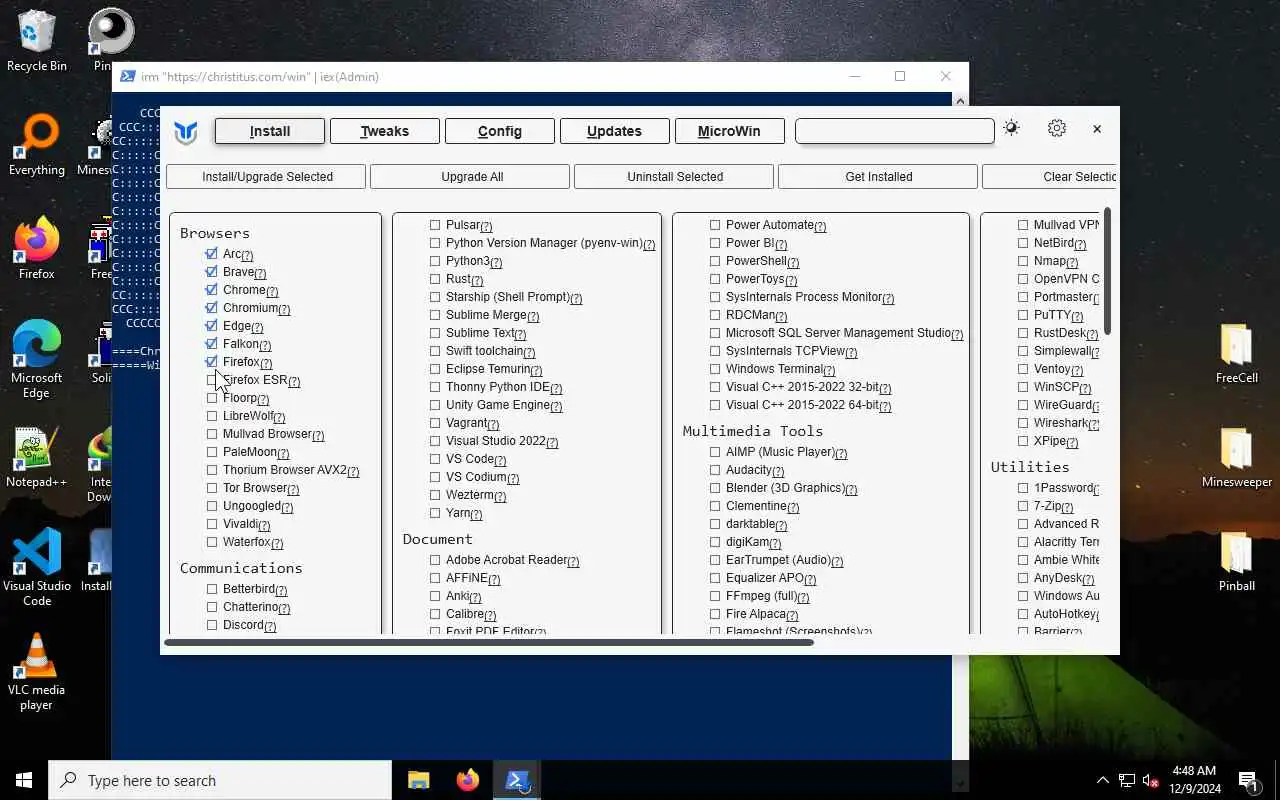The height and width of the screenshot is (800, 1280).
Task: Open the help link next to Arc
Action: (247, 255)
